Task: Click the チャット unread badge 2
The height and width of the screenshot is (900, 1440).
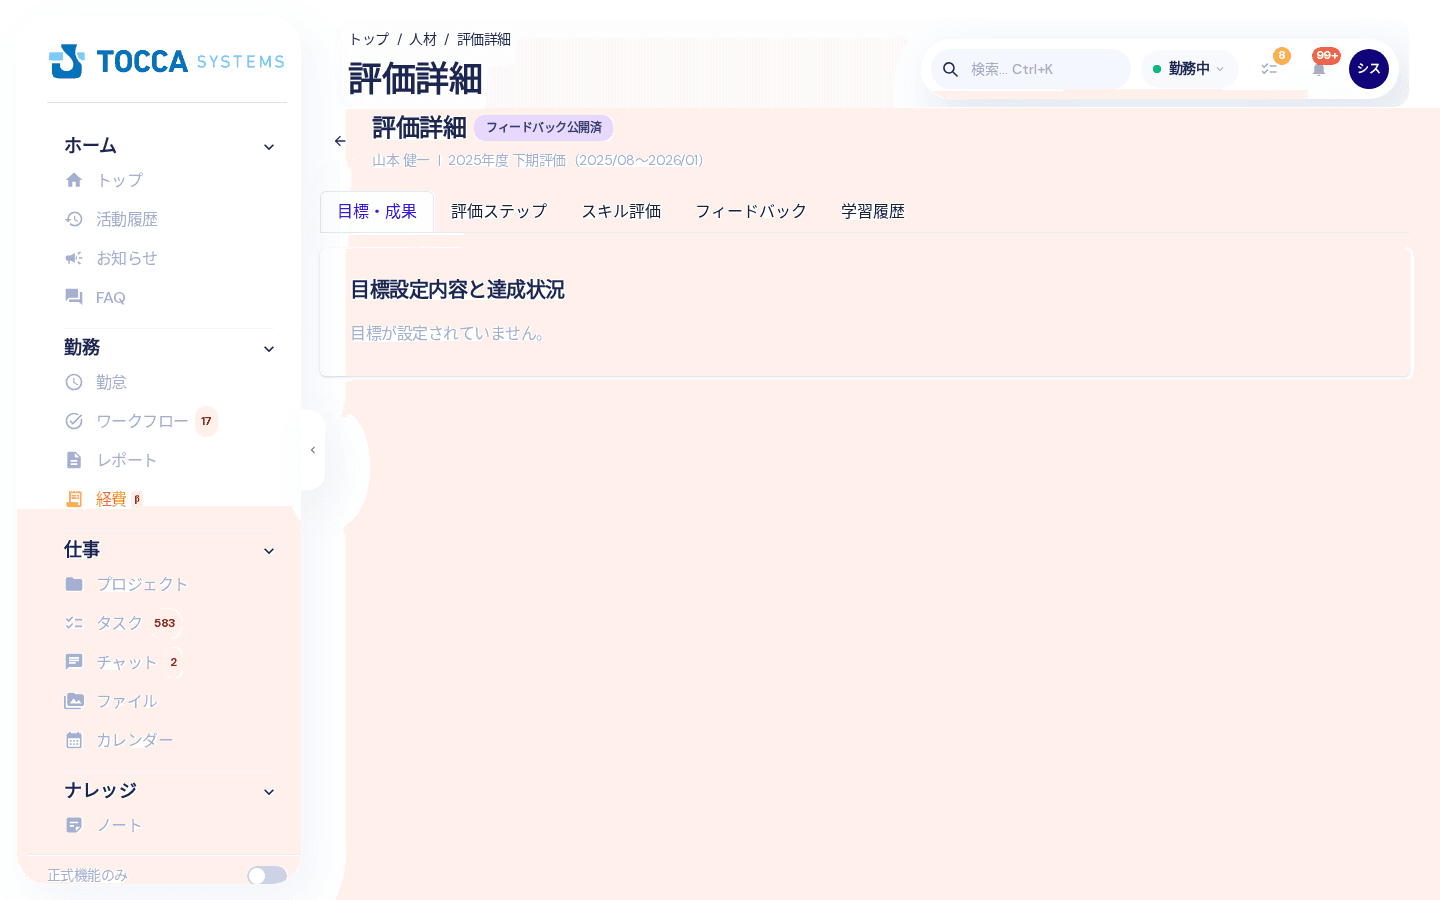Action: [x=174, y=662]
